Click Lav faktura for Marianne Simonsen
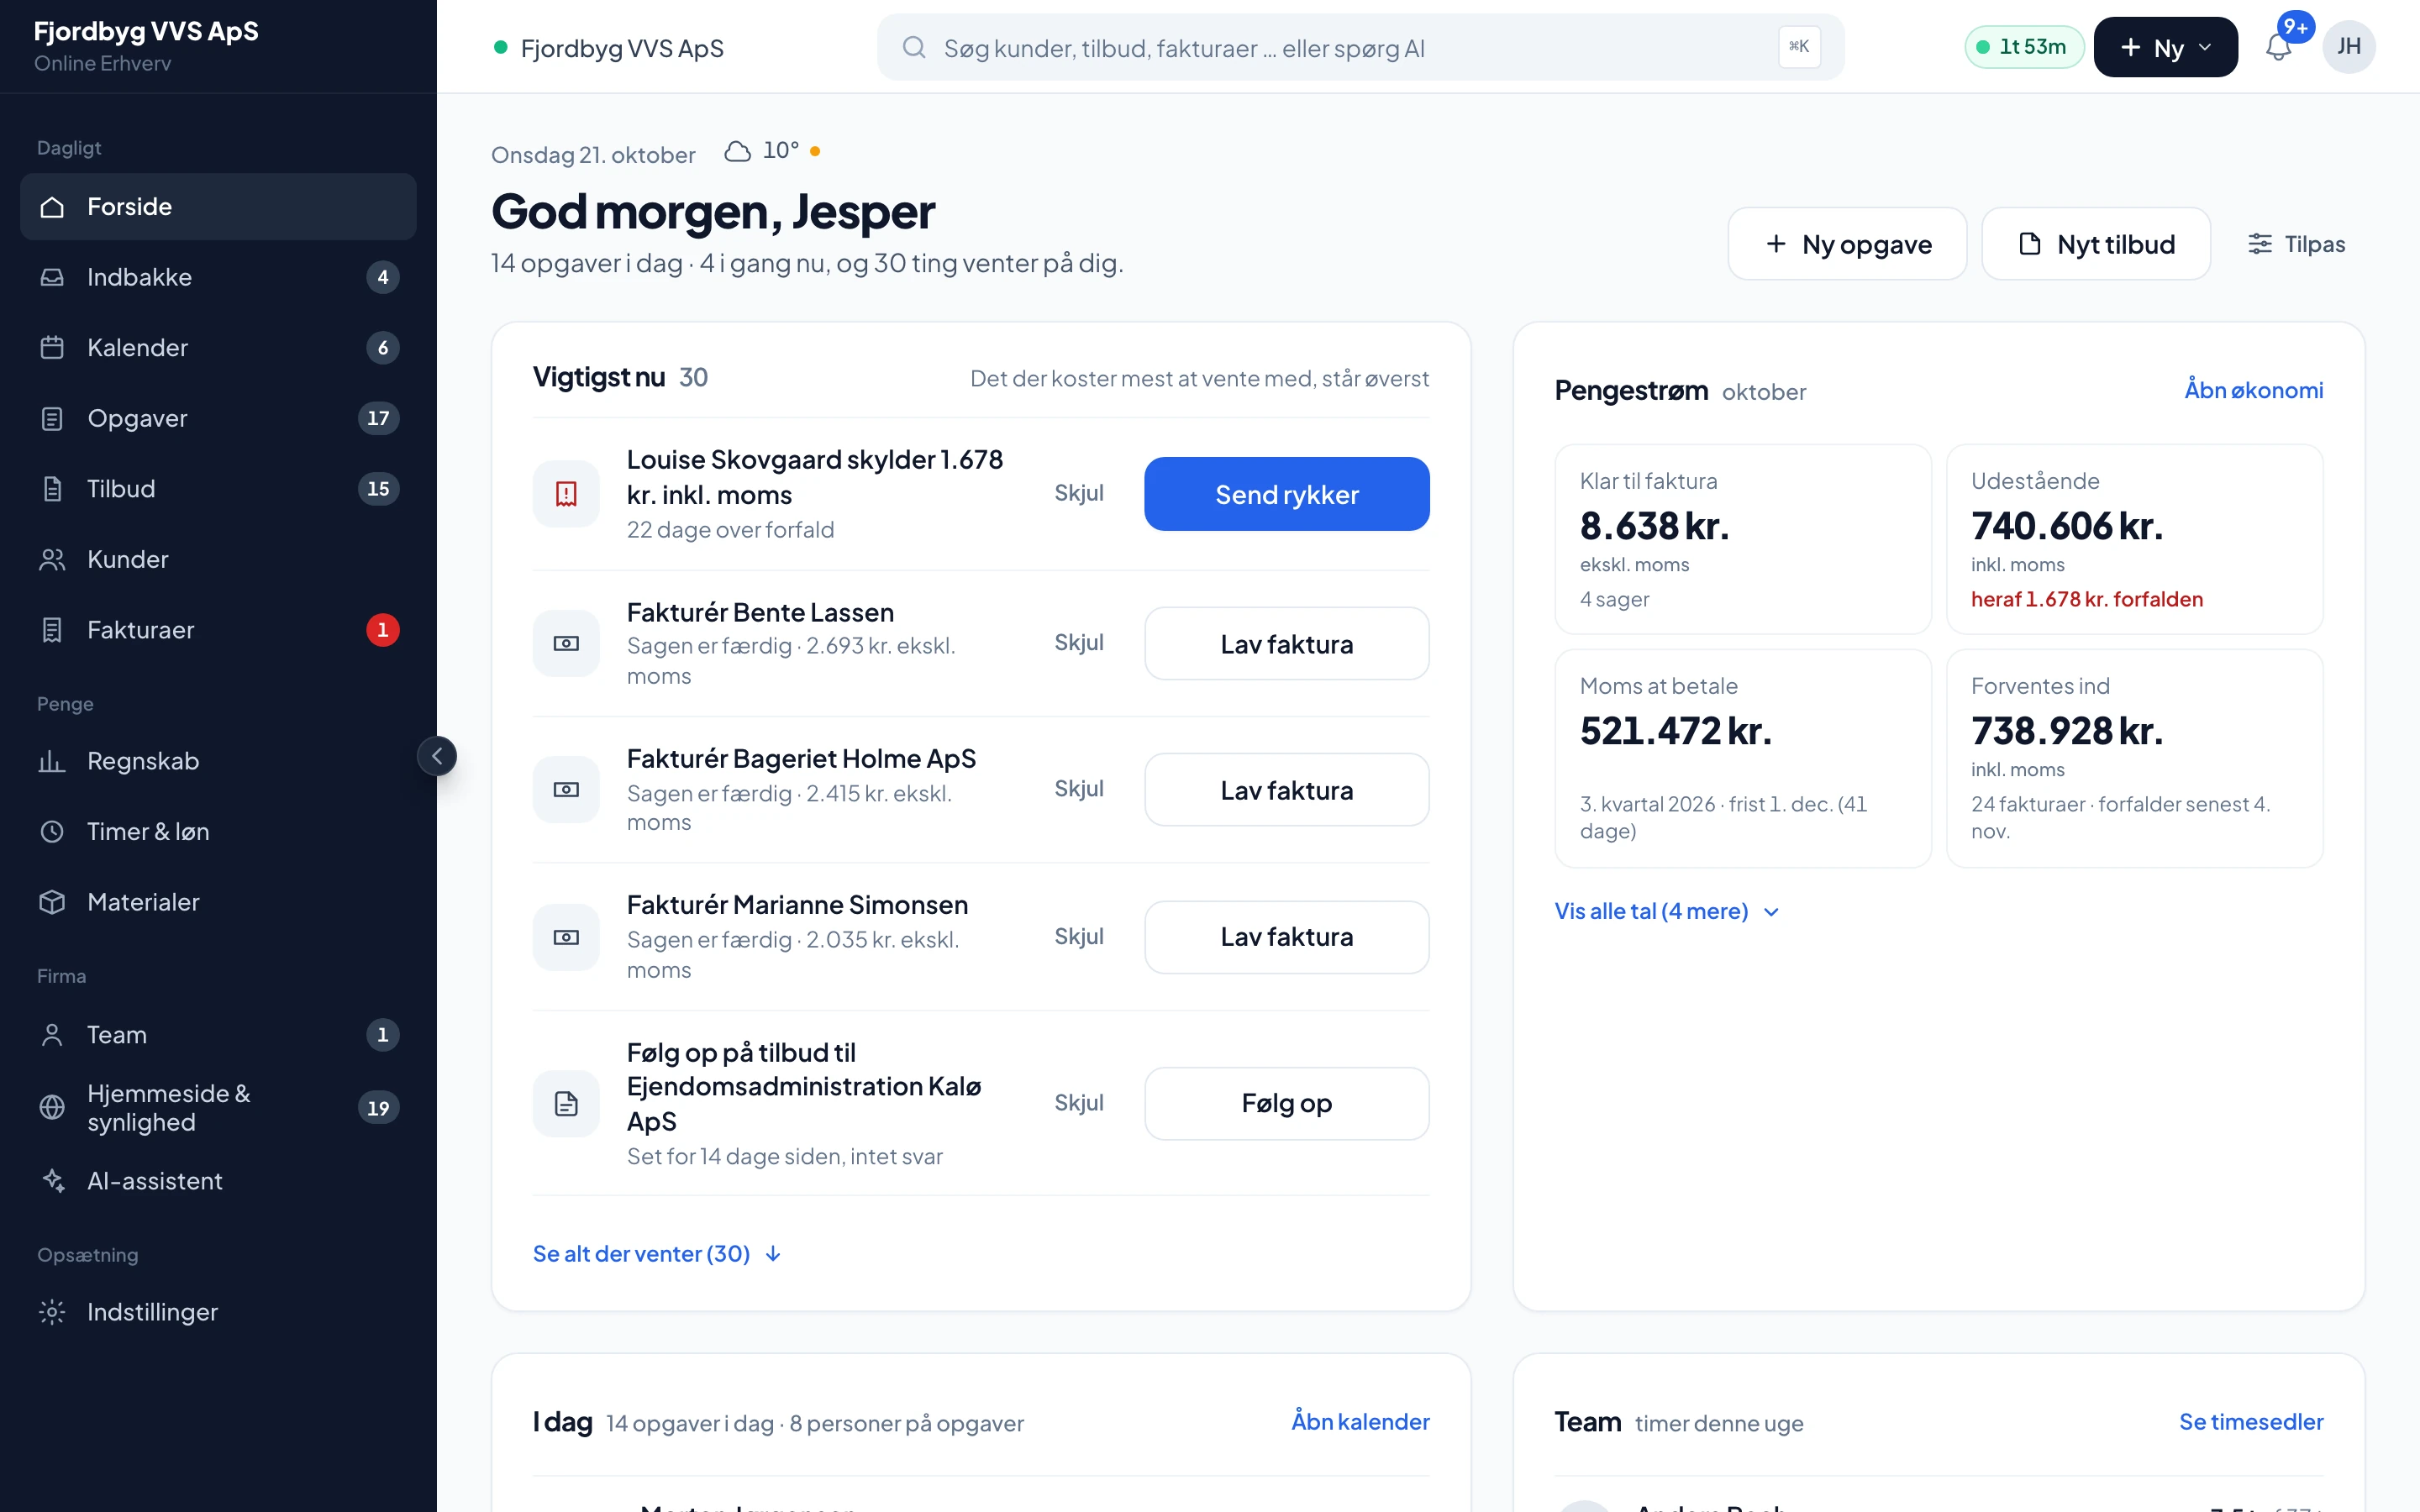Screen dimensions: 2420x1512 tap(1286, 937)
